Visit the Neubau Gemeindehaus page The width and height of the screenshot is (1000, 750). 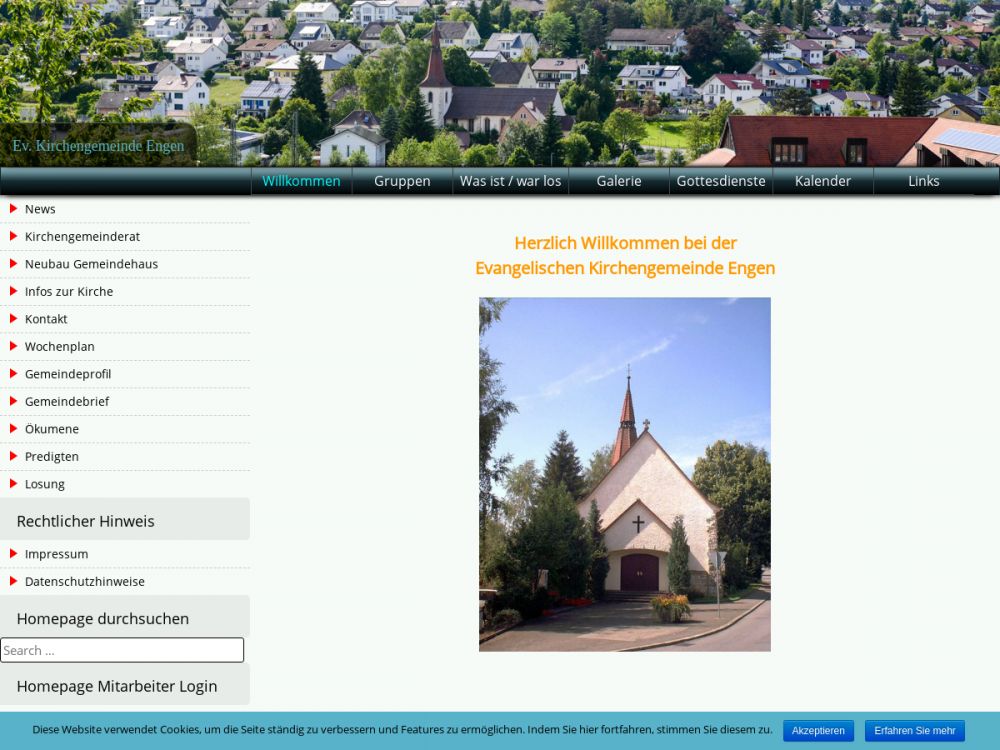click(91, 264)
